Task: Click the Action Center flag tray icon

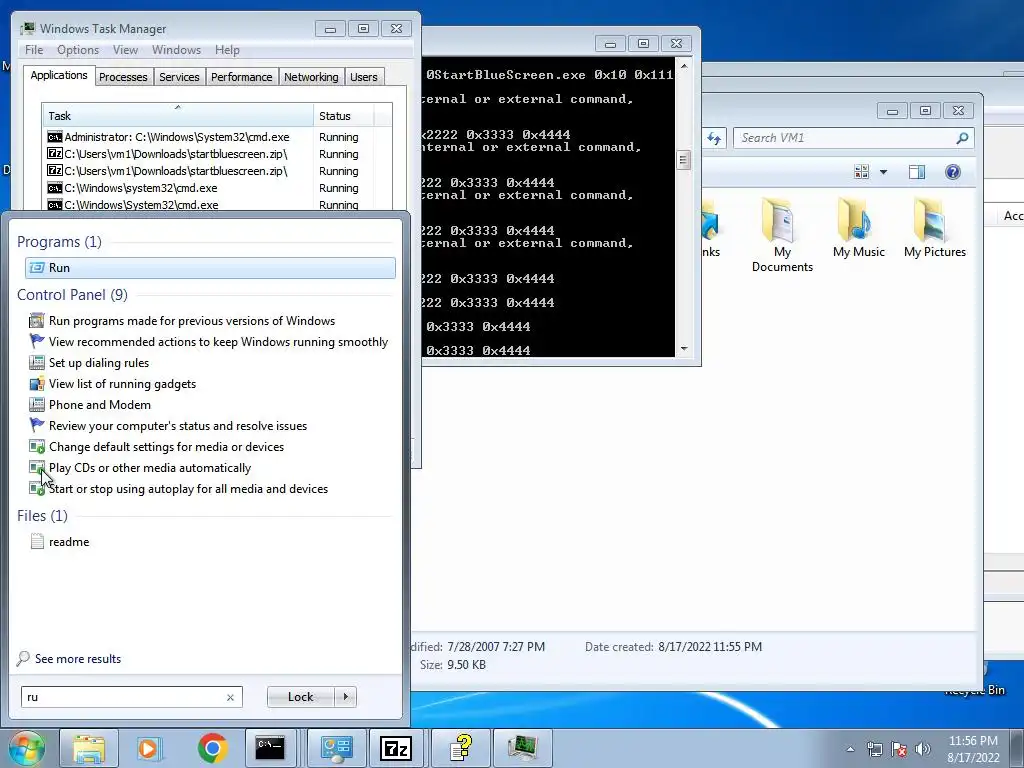Action: click(x=899, y=749)
